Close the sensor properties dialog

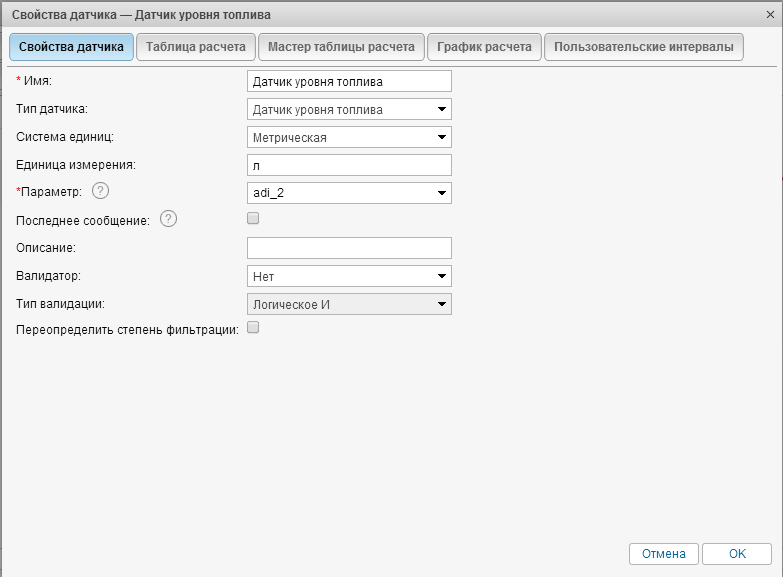pyautogui.click(x=770, y=14)
